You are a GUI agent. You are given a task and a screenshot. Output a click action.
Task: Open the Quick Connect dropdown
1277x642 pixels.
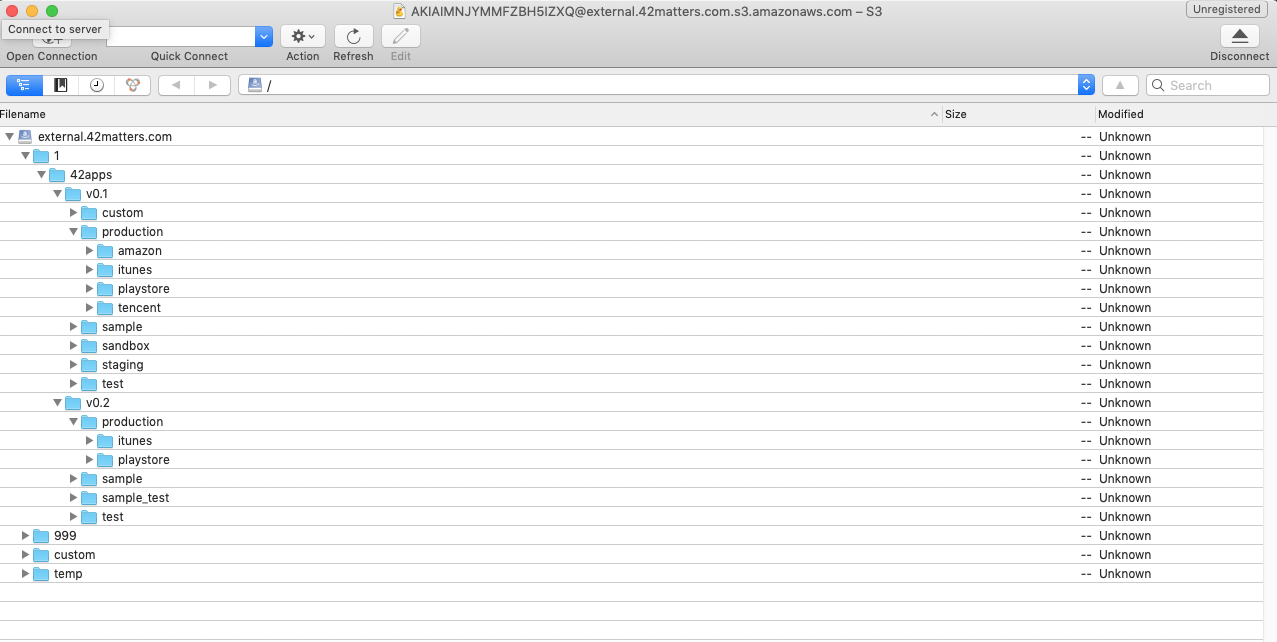point(264,36)
